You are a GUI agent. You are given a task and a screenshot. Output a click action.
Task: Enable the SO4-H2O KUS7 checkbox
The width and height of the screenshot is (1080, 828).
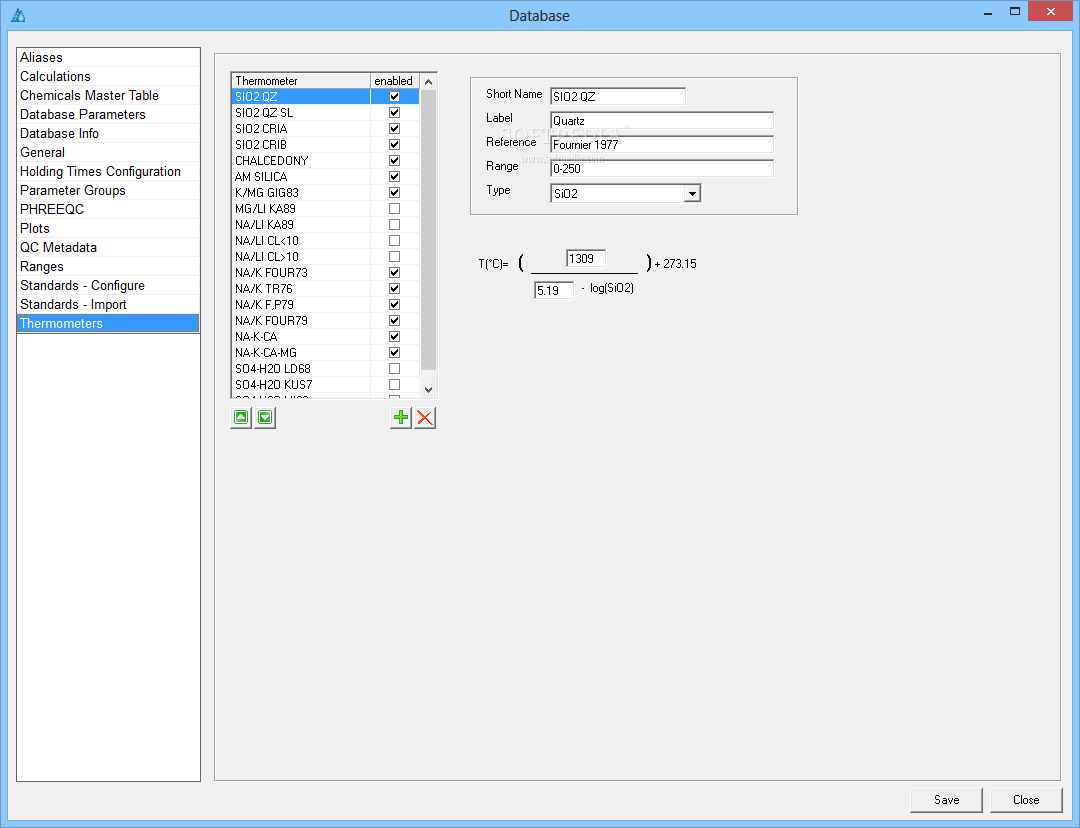click(395, 384)
